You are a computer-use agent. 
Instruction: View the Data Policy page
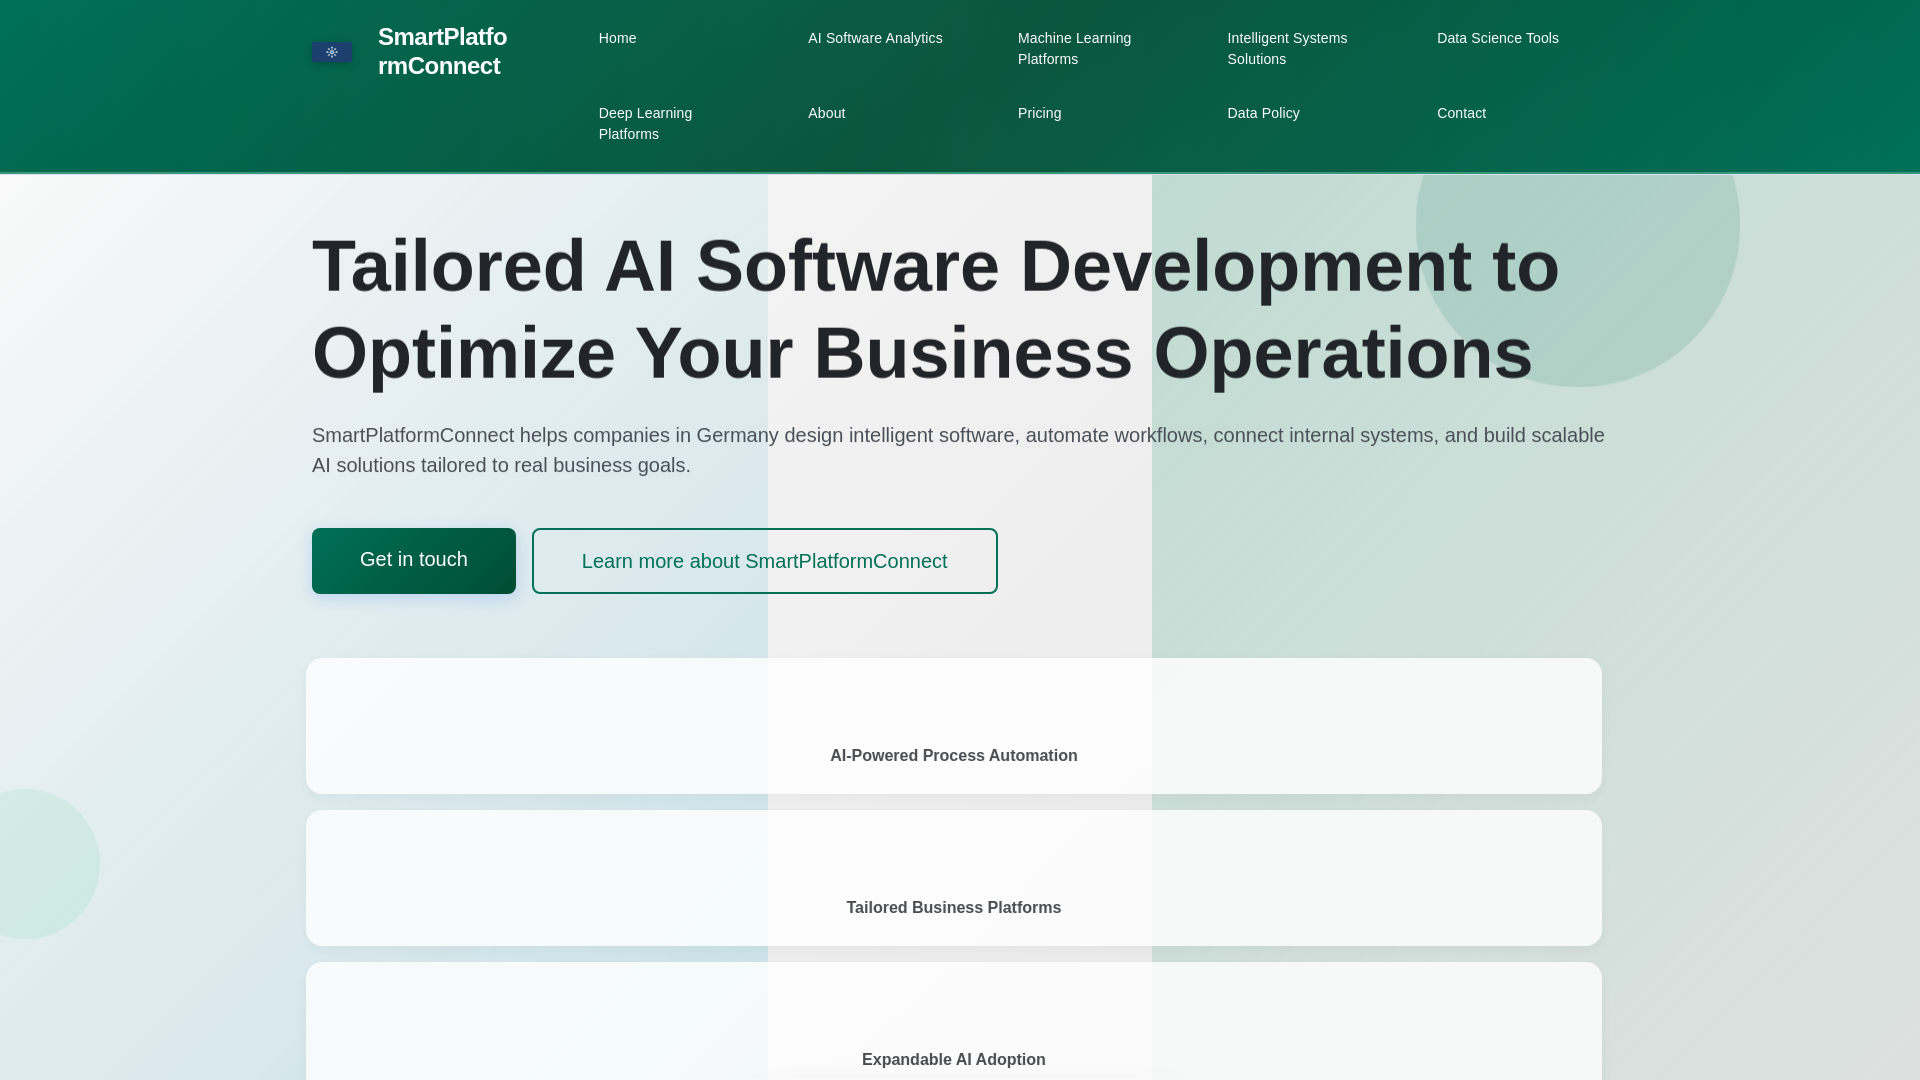pyautogui.click(x=1263, y=113)
